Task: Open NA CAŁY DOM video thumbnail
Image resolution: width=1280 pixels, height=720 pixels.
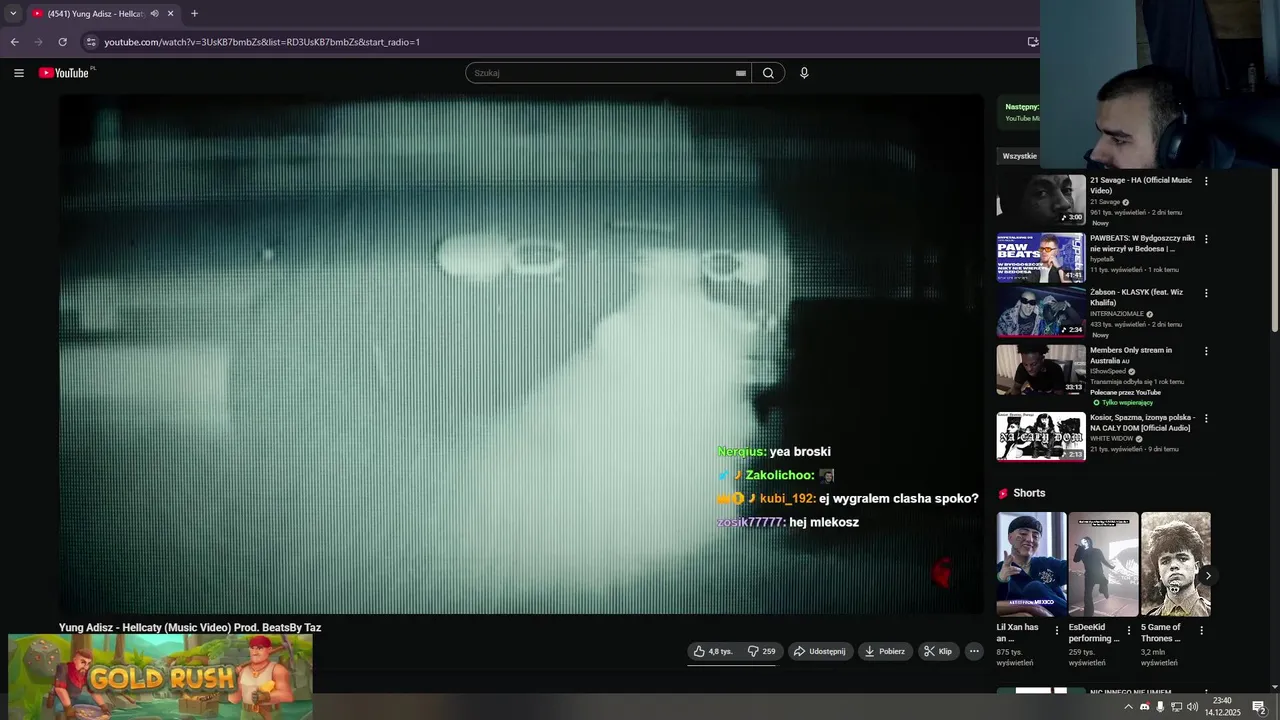Action: (1041, 437)
